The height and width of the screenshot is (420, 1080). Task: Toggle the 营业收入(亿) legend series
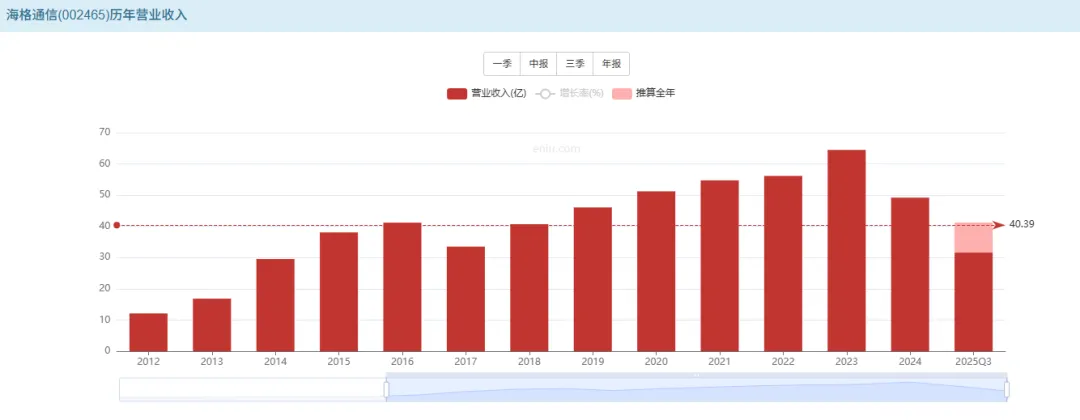[x=486, y=94]
